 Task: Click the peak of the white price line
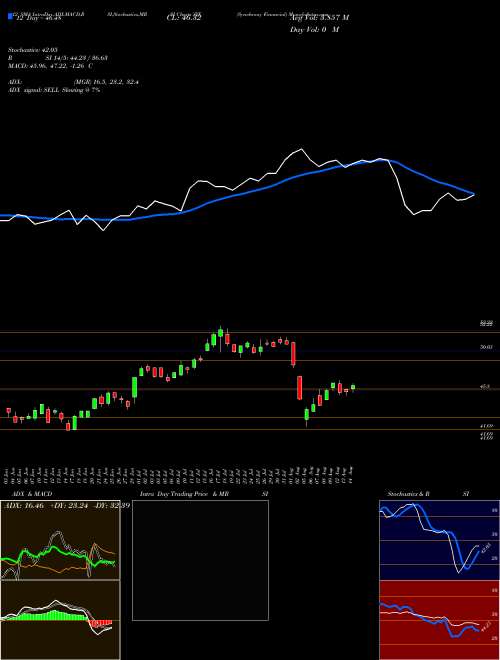point(301,149)
